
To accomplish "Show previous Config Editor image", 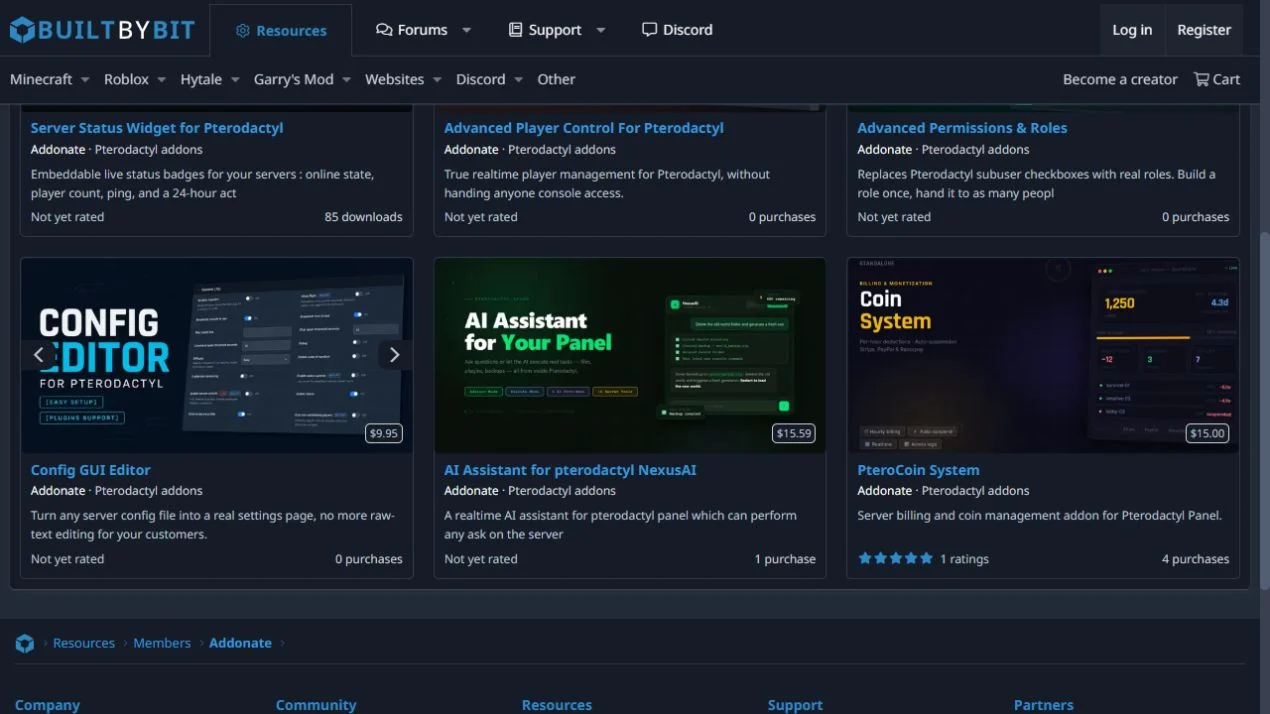I will coord(39,354).
